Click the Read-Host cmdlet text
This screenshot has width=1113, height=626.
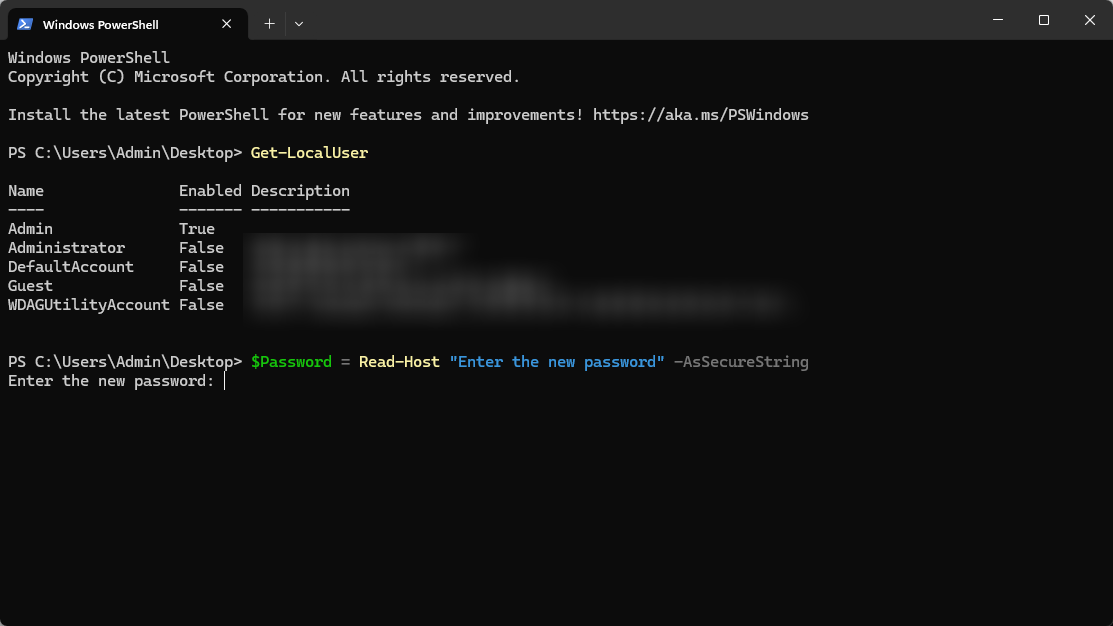(x=399, y=361)
